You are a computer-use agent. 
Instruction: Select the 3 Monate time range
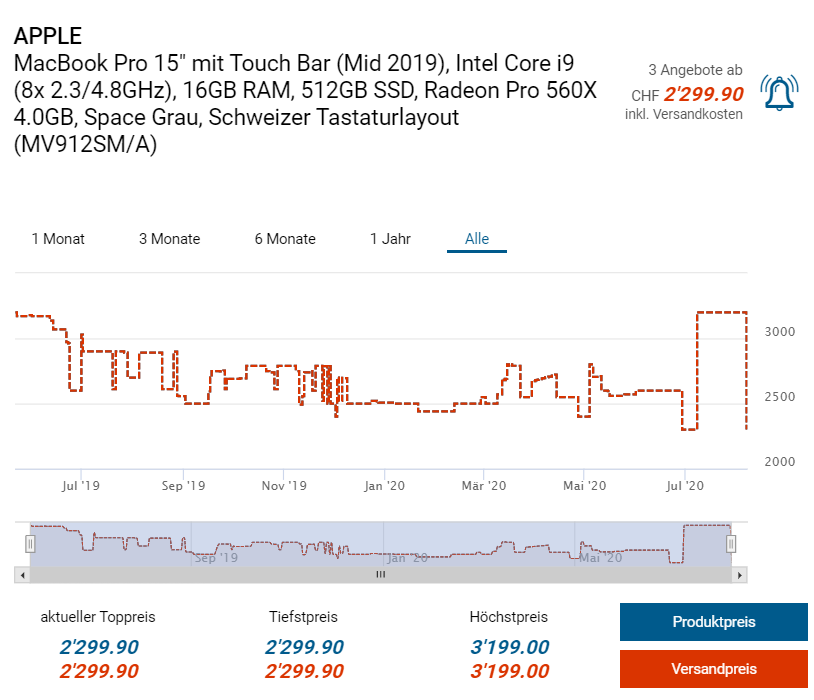coord(169,239)
